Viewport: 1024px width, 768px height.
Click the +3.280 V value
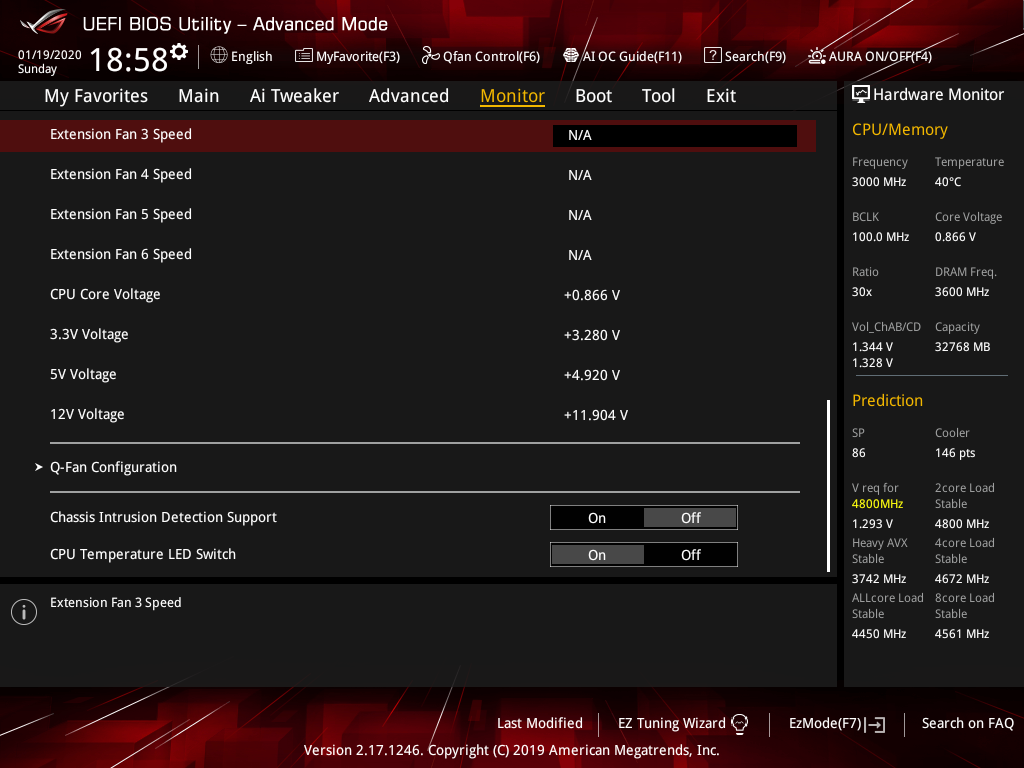(x=592, y=336)
